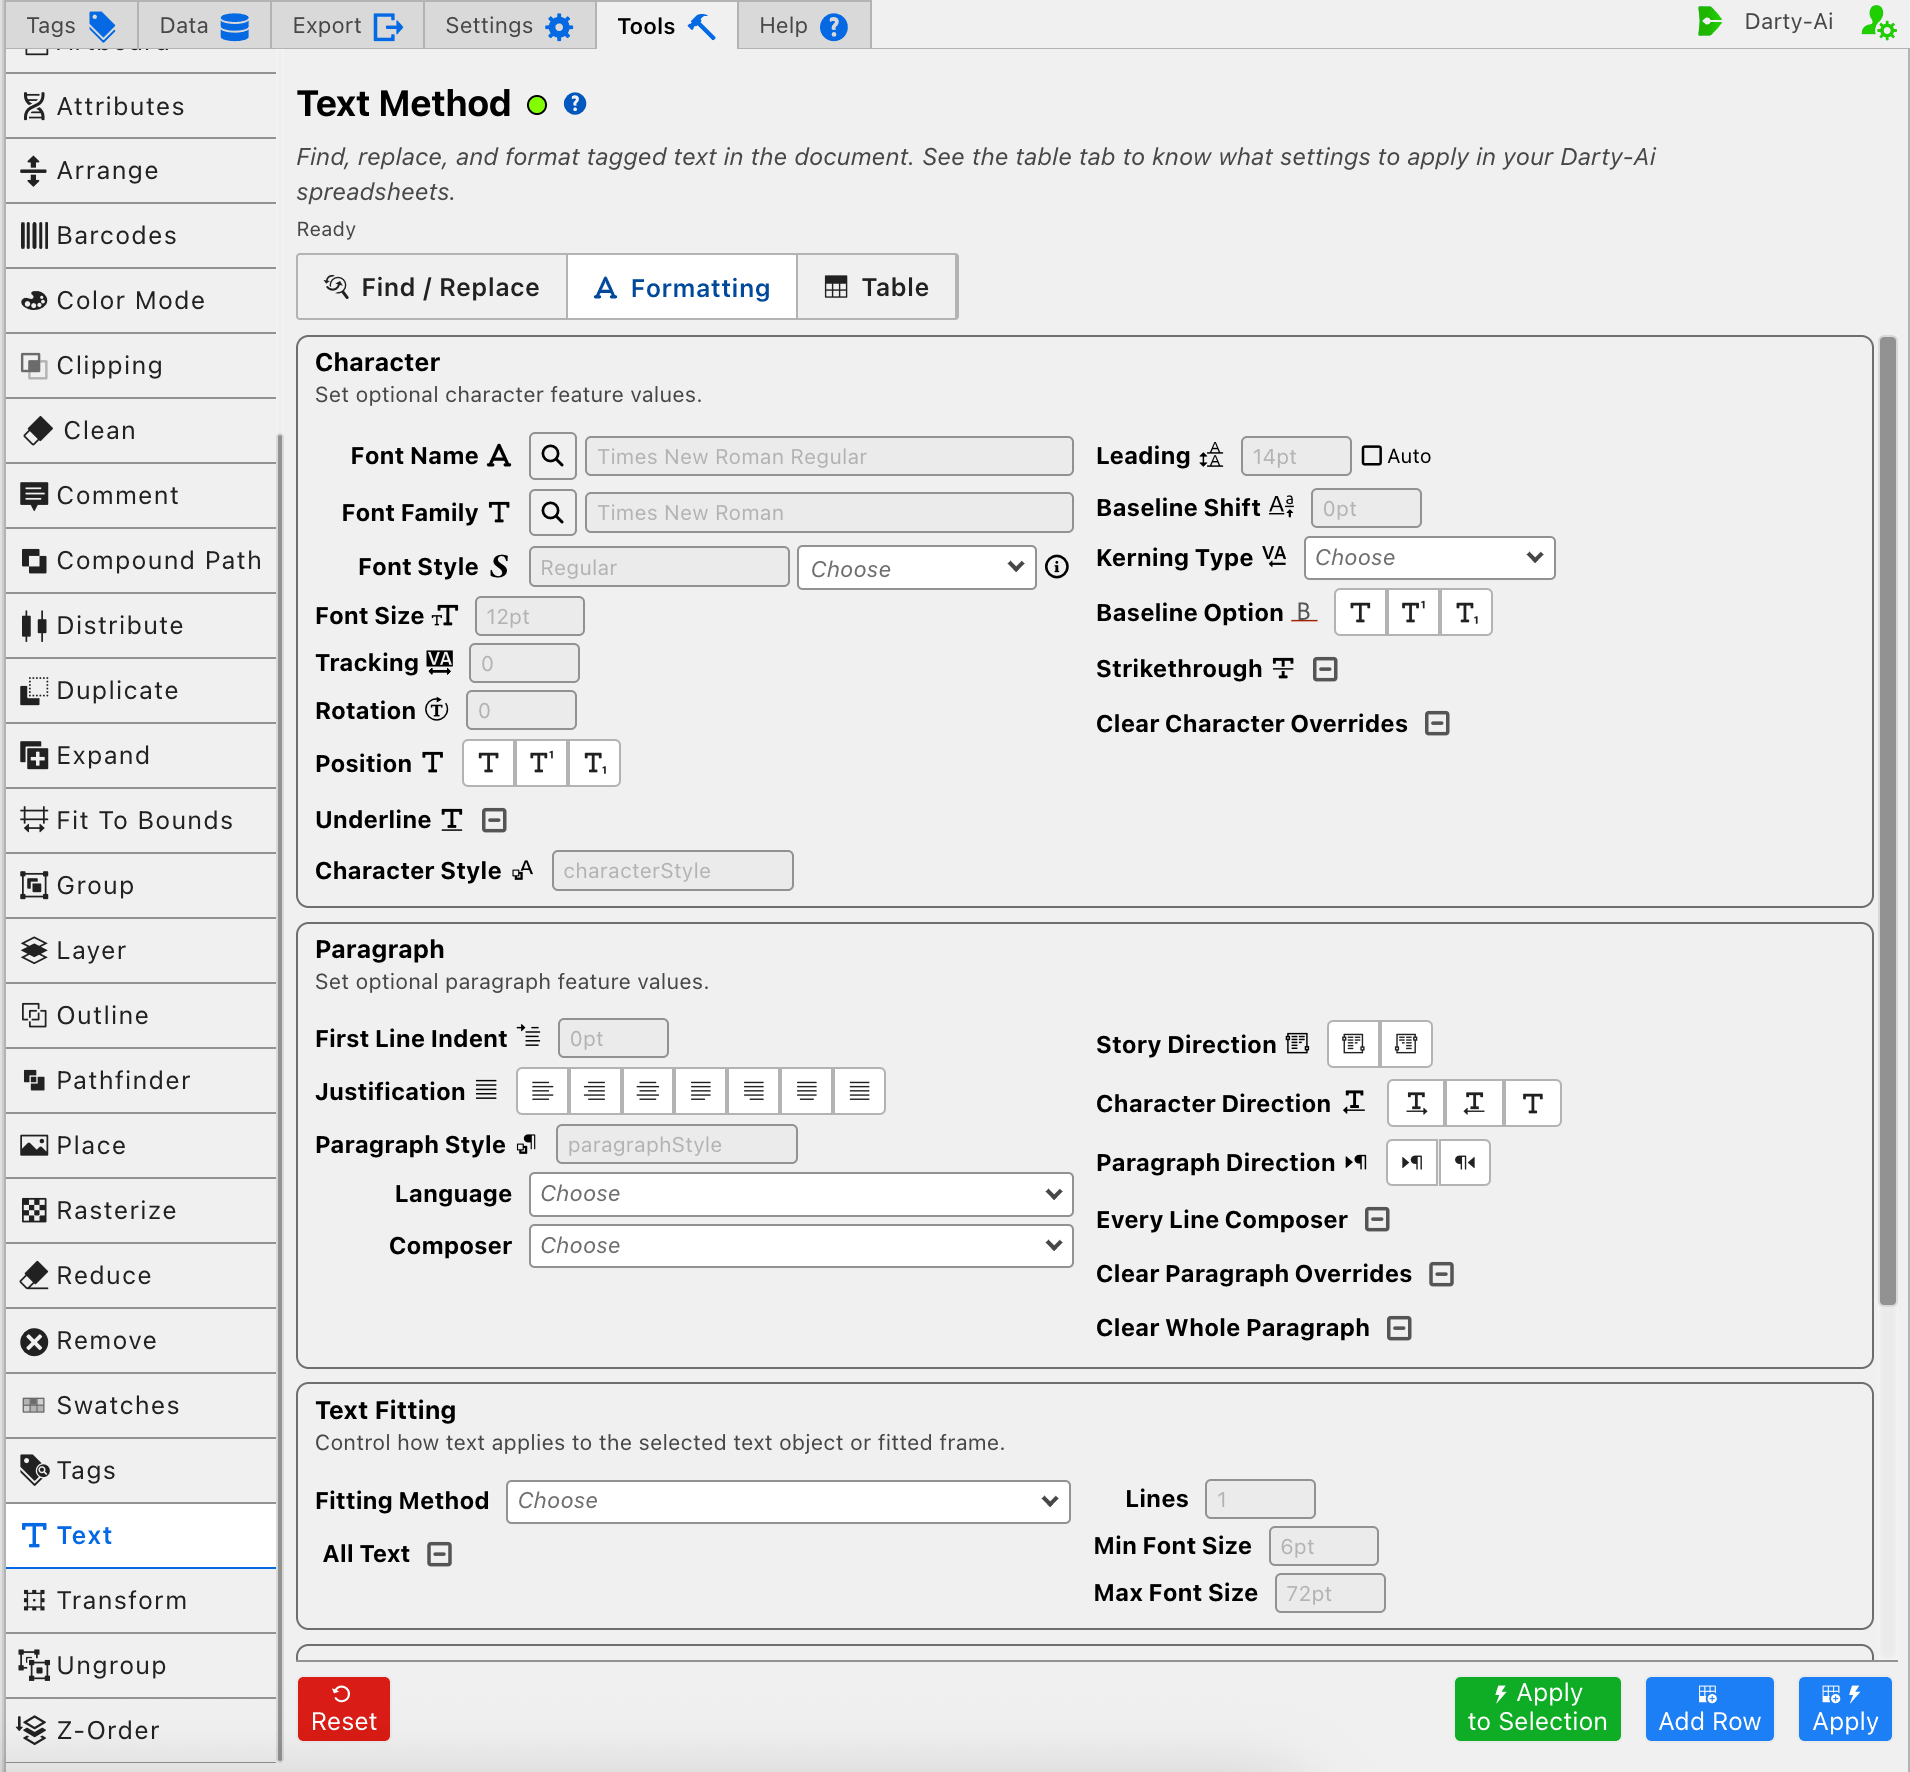1910x1772 pixels.
Task: Click the First Line Indent field
Action: tap(613, 1038)
